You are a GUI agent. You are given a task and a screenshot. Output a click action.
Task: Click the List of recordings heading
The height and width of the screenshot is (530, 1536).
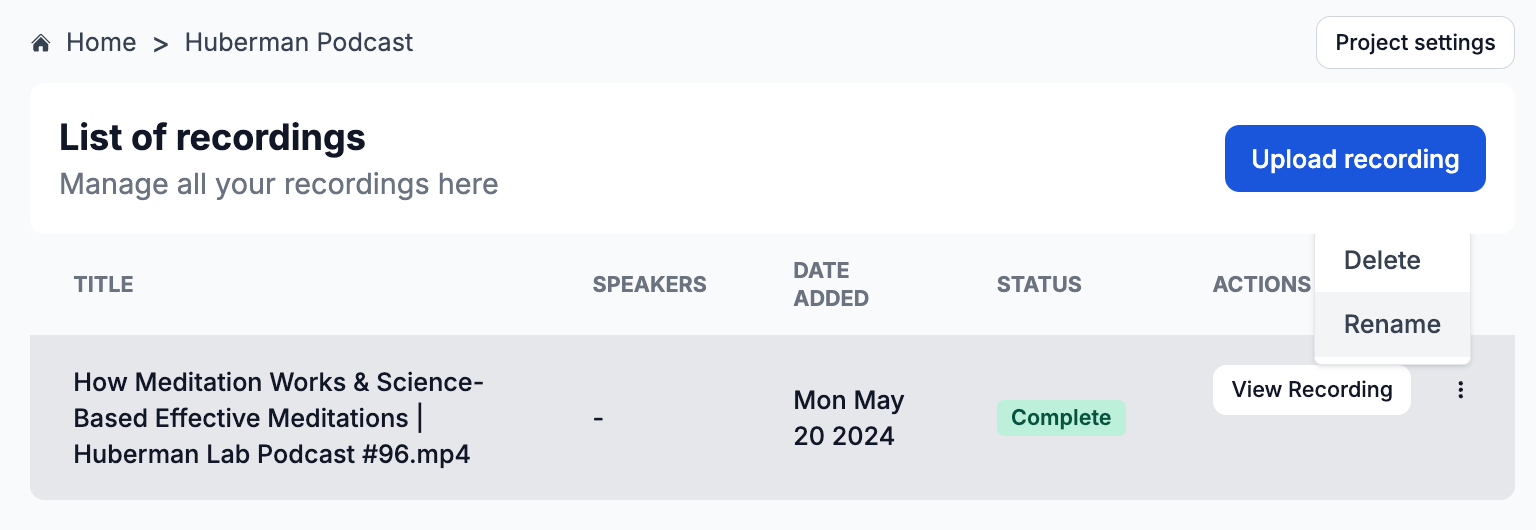click(212, 137)
